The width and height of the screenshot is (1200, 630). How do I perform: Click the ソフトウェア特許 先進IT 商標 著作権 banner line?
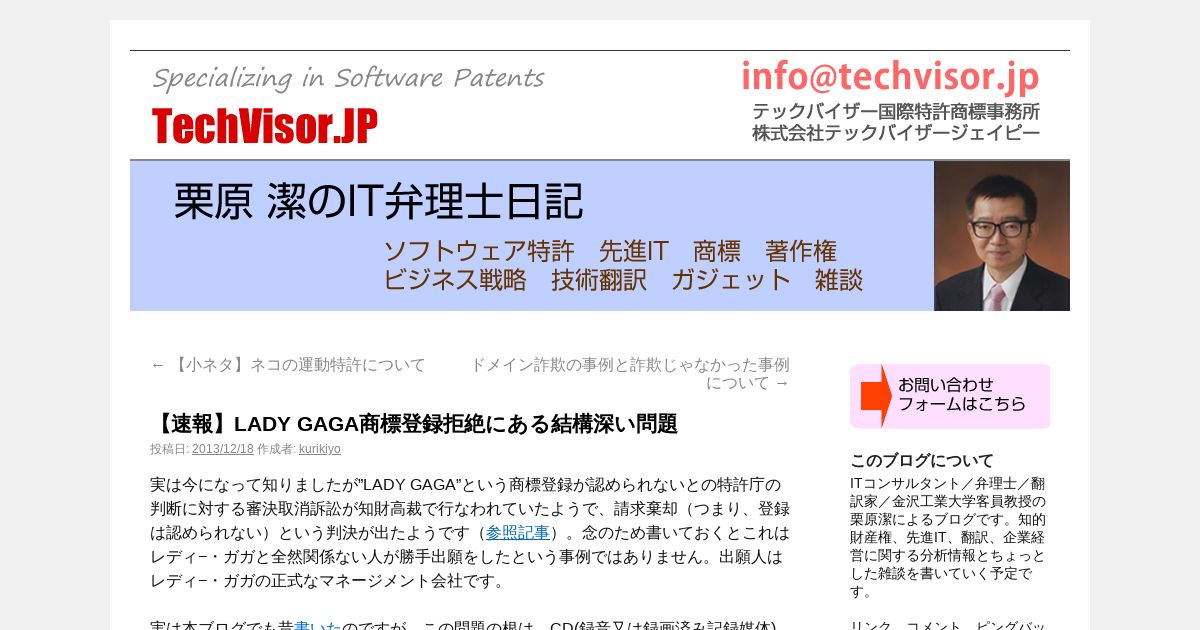point(610,251)
